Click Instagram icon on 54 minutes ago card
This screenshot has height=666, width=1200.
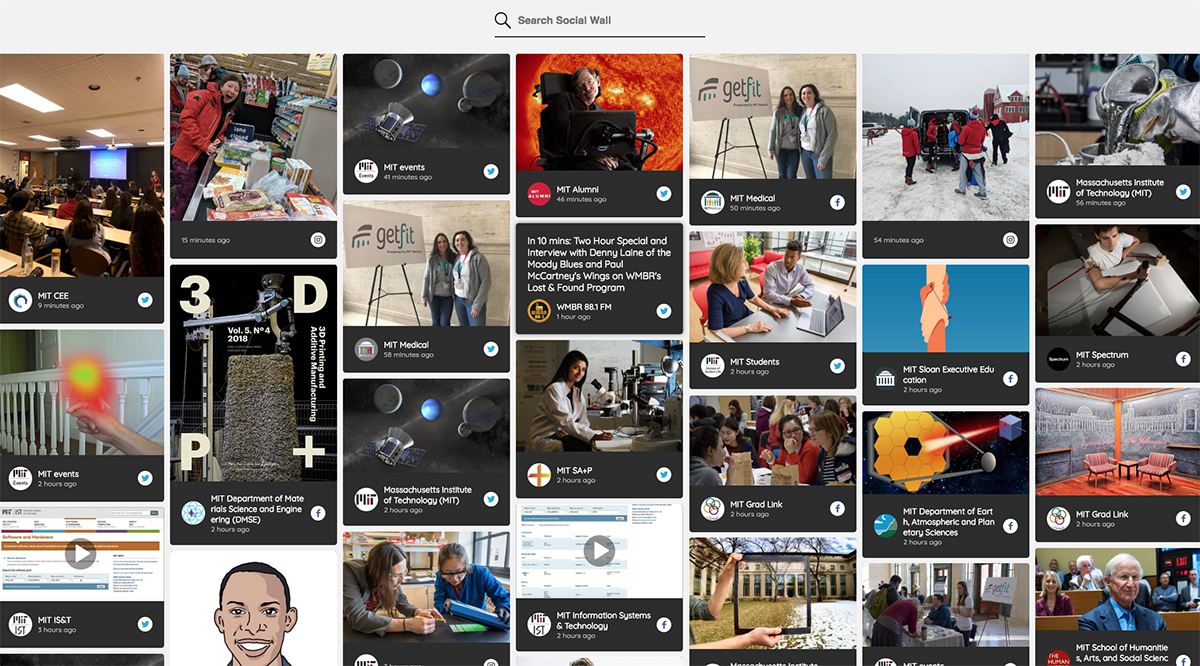click(x=1010, y=240)
